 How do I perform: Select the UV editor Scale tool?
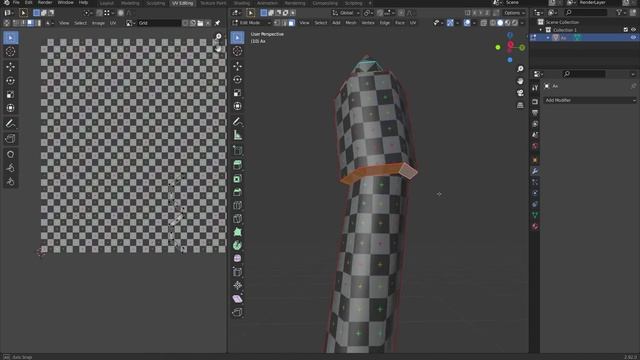coord(11,94)
